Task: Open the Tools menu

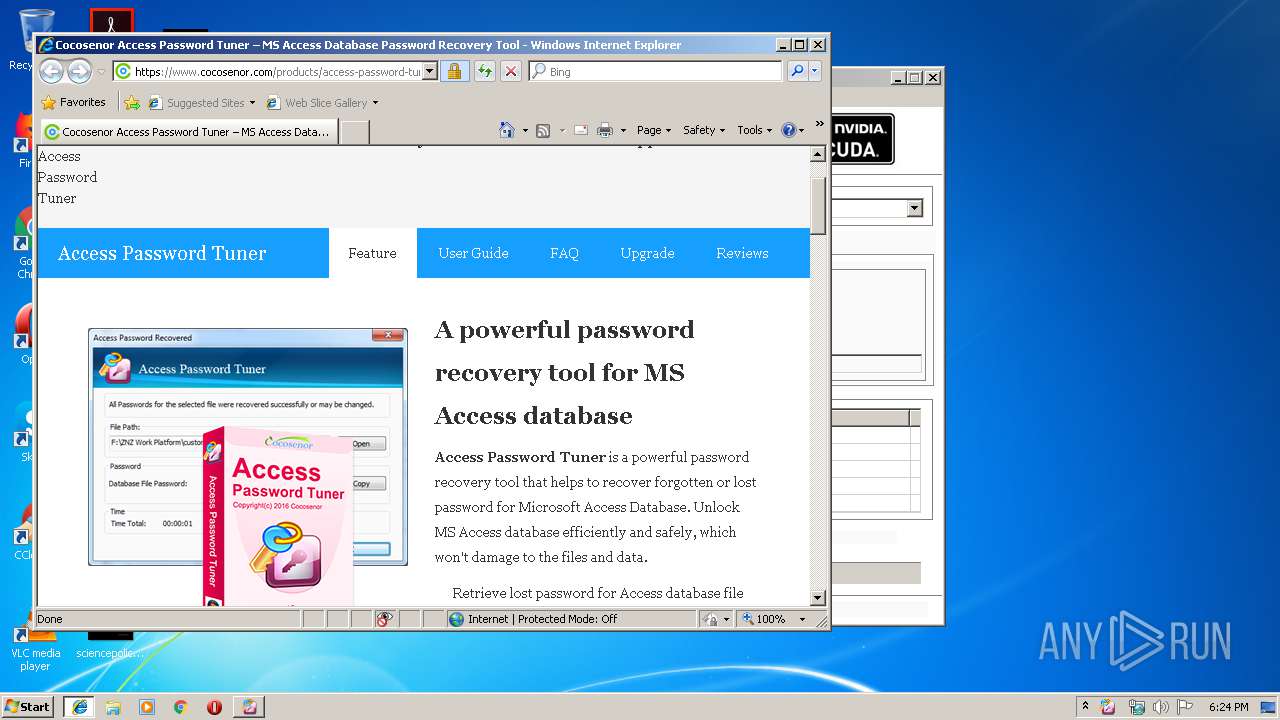Action: [x=754, y=130]
